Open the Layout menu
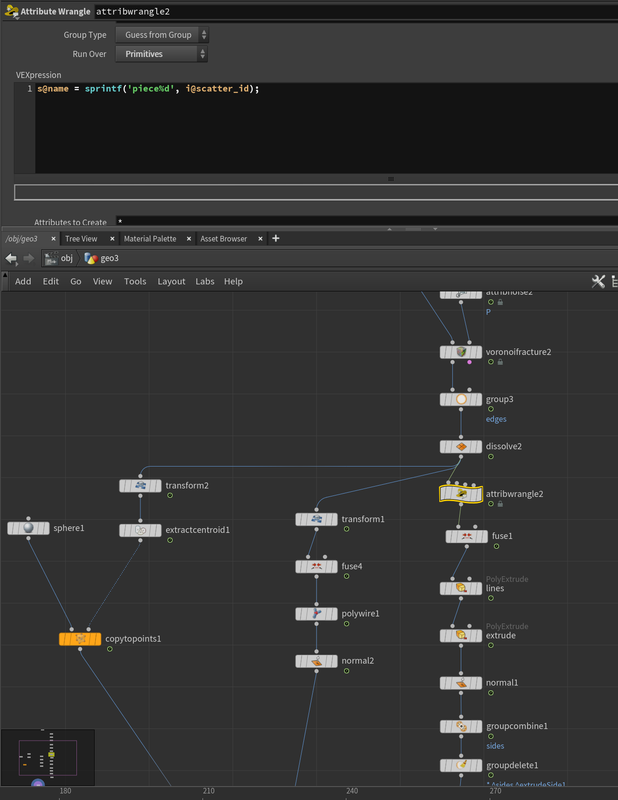 click(x=171, y=281)
